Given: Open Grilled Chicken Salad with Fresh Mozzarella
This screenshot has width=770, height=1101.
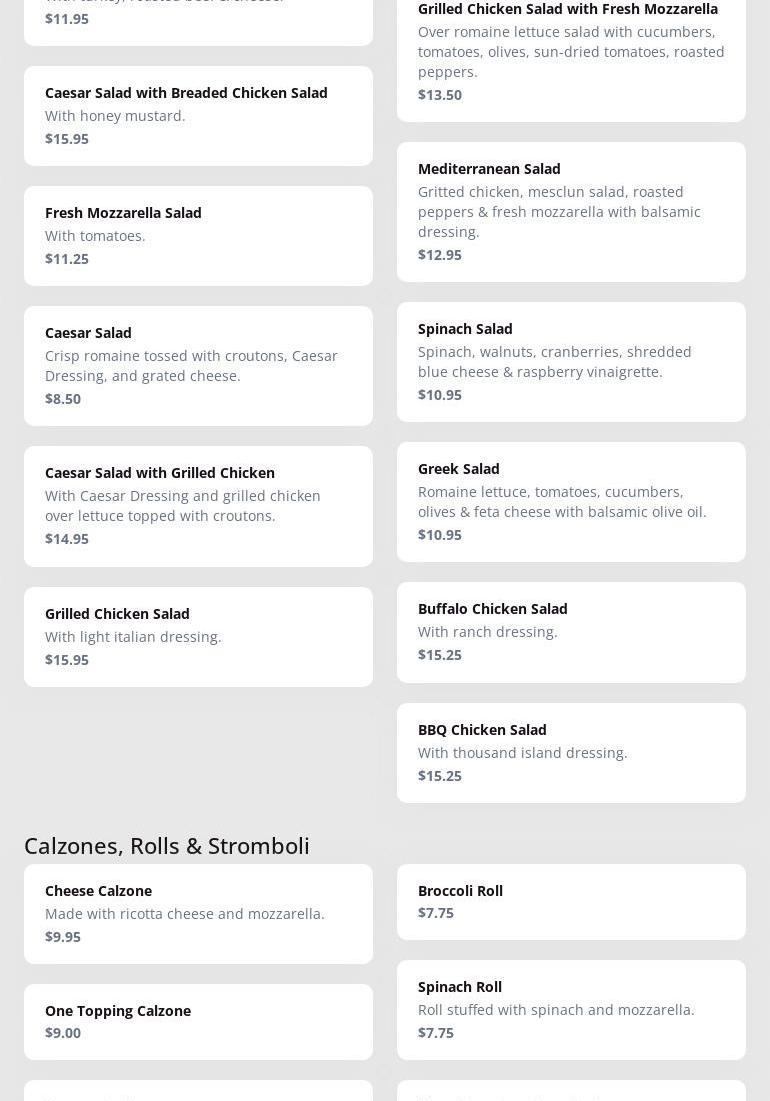Looking at the screenshot, I should point(571,52).
